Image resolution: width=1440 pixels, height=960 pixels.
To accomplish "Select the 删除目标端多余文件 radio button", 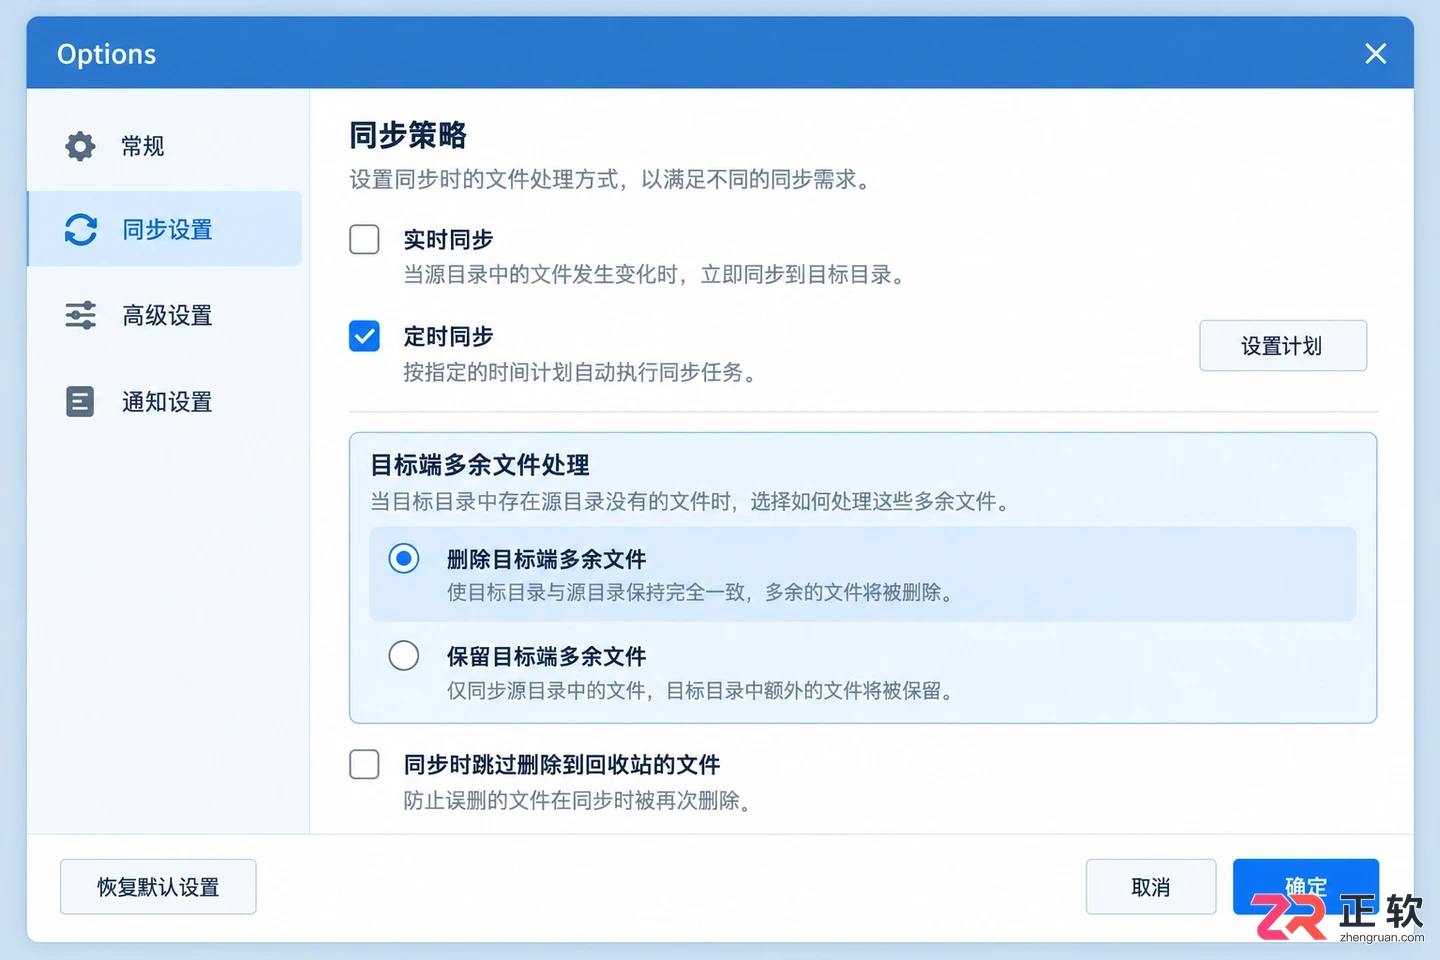I will tap(404, 558).
